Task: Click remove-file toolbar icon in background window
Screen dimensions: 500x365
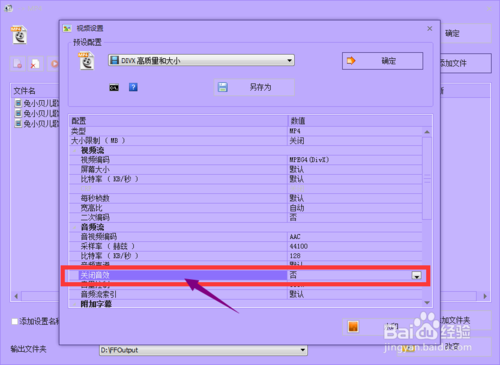Action: (x=17, y=63)
